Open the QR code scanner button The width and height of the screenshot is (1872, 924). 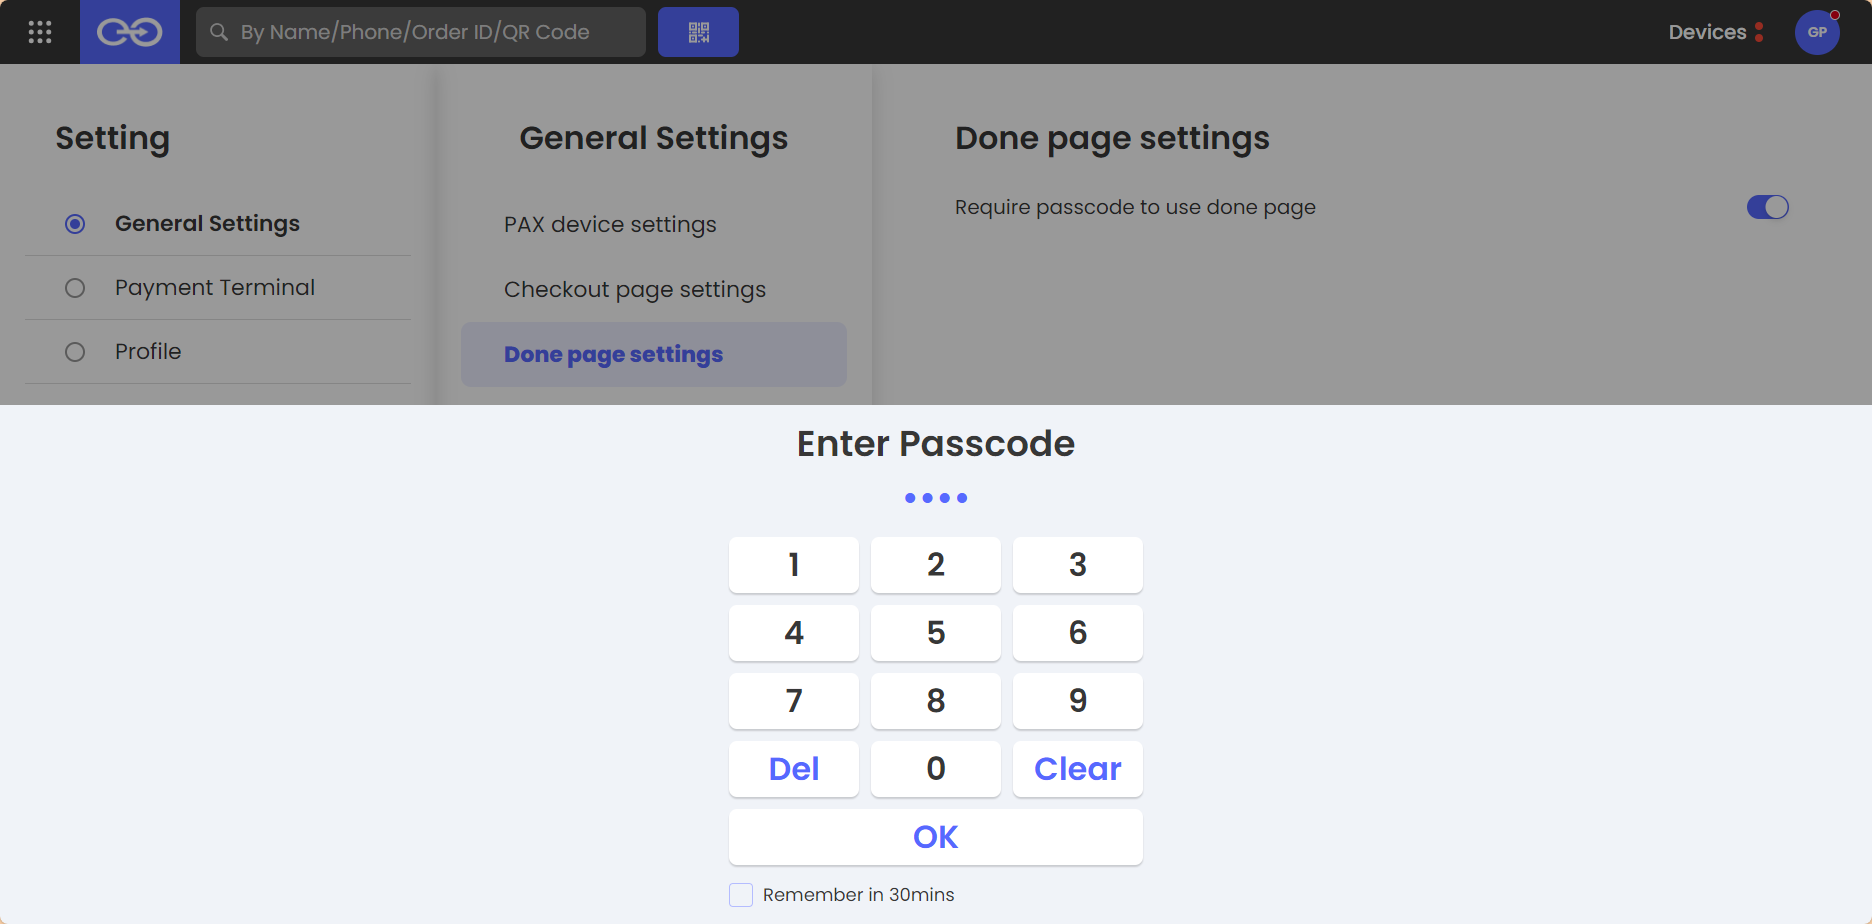698,32
